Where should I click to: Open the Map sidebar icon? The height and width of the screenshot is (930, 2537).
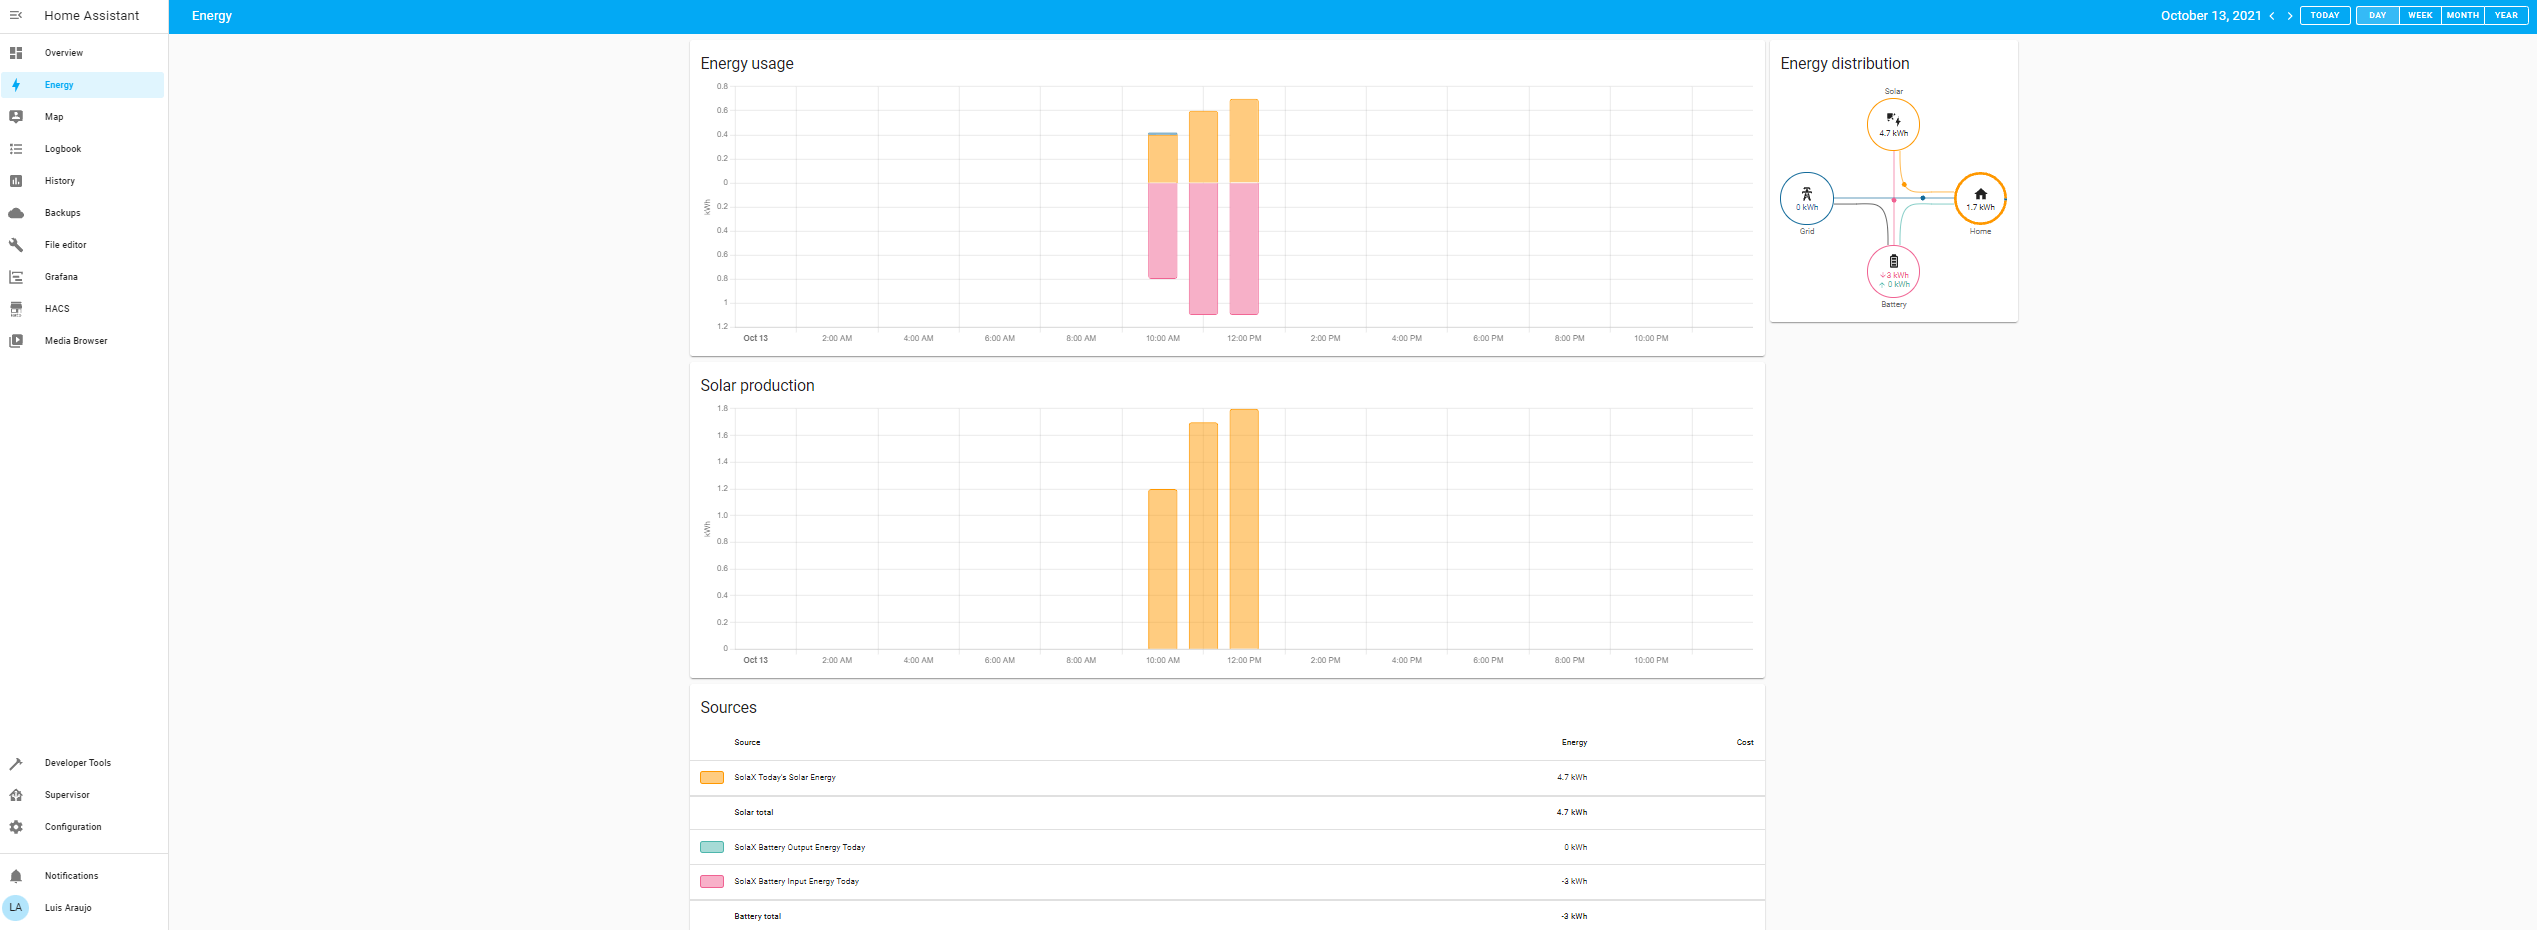[x=16, y=117]
